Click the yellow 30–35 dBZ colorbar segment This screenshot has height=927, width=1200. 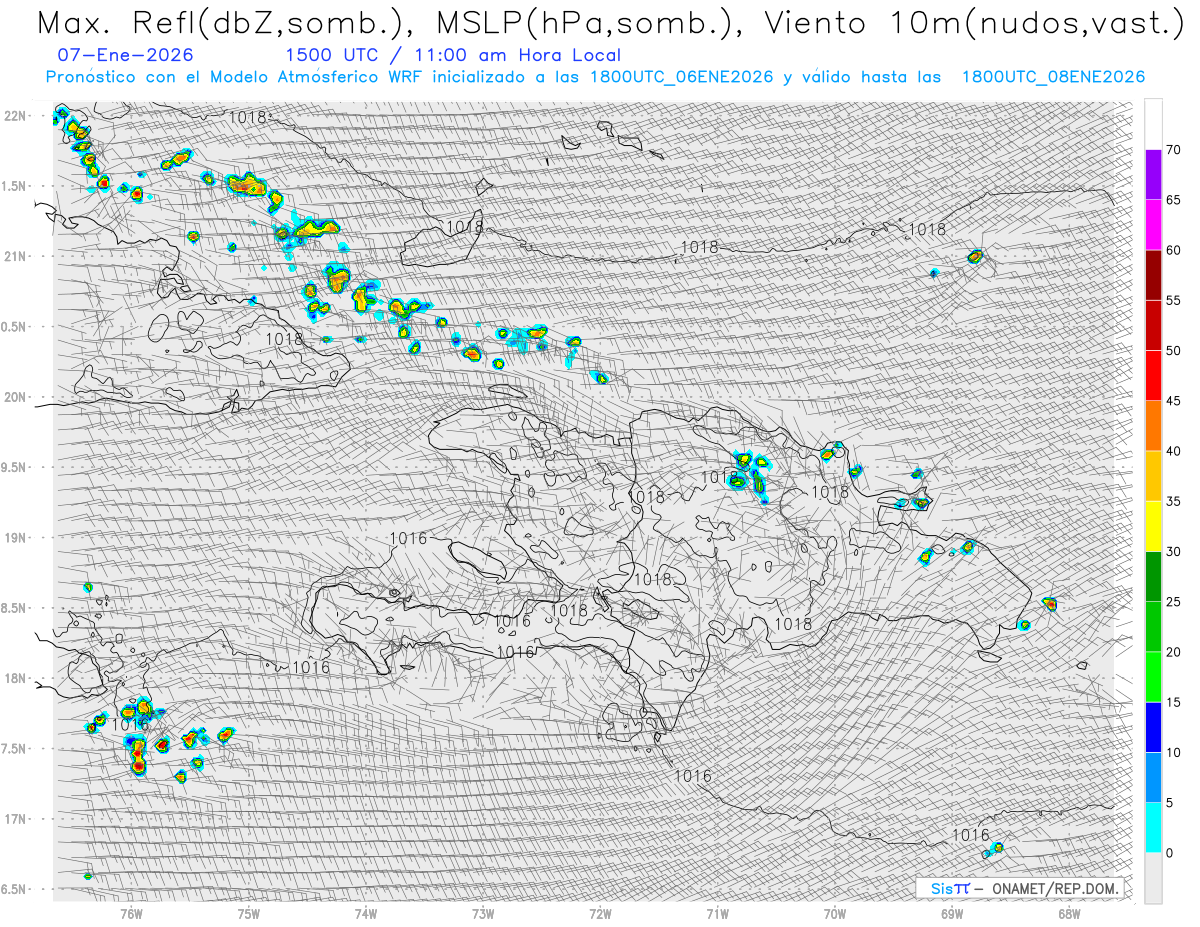point(1153,526)
